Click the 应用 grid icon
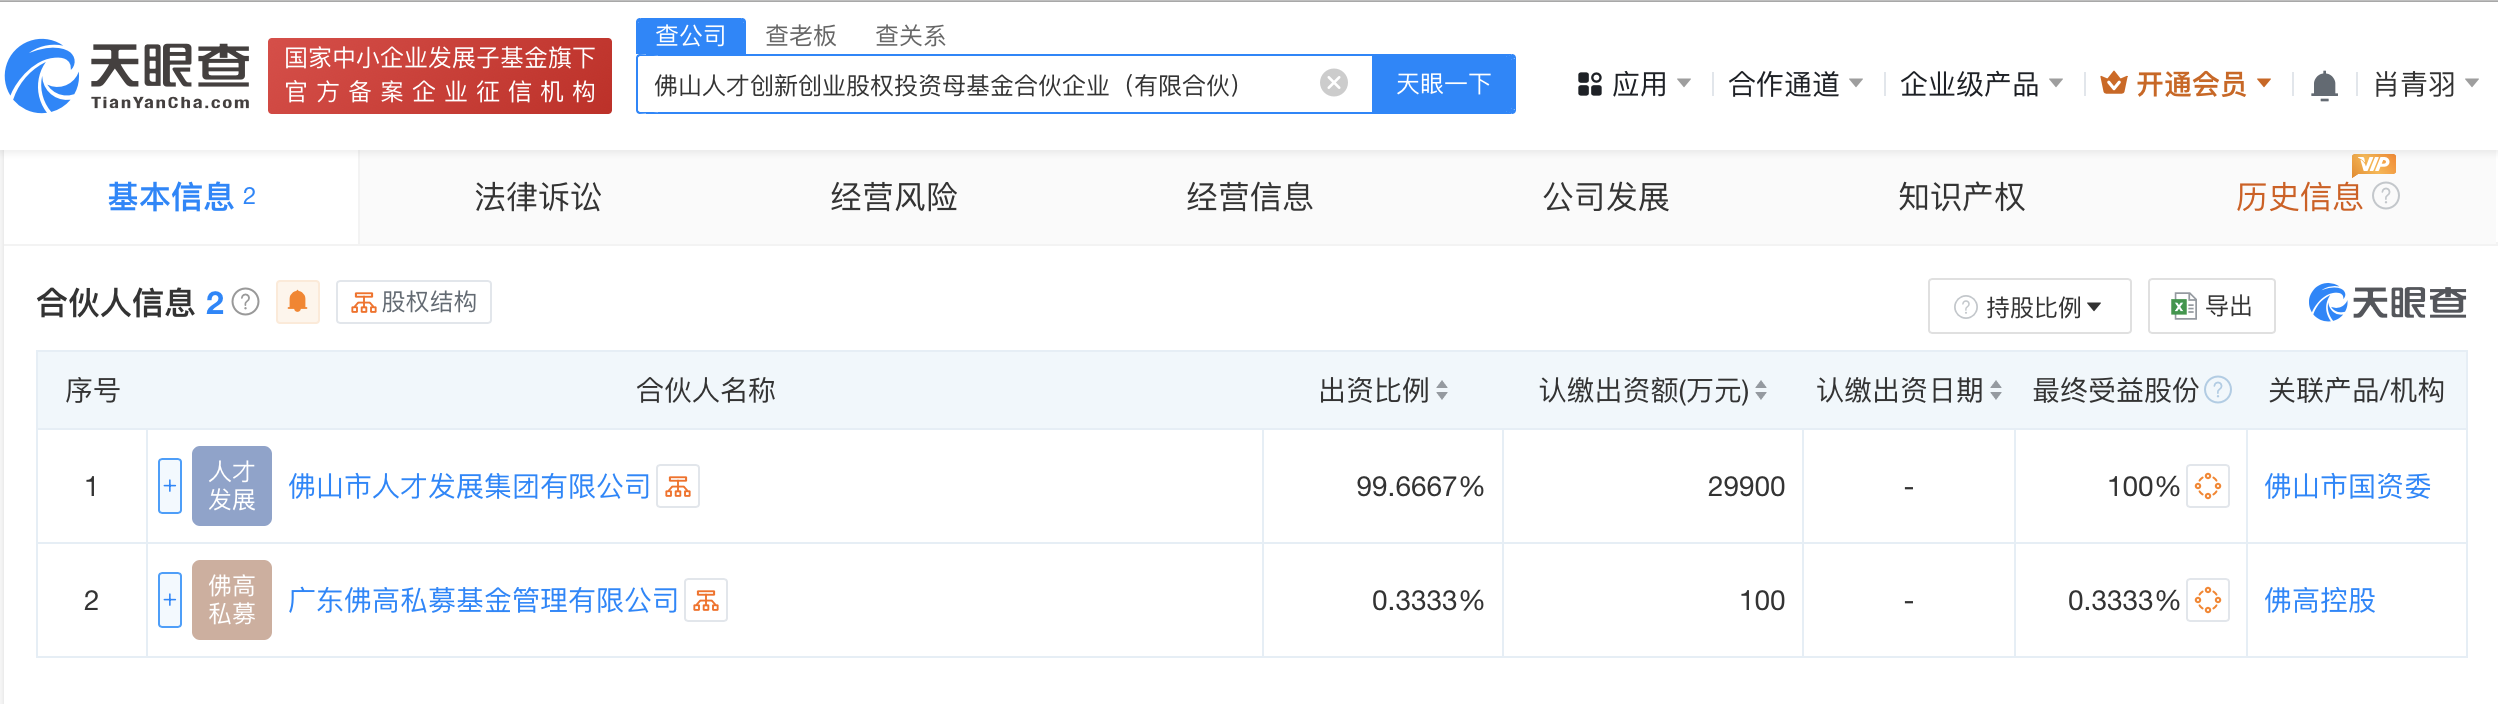The height and width of the screenshot is (704, 2498). (1589, 84)
